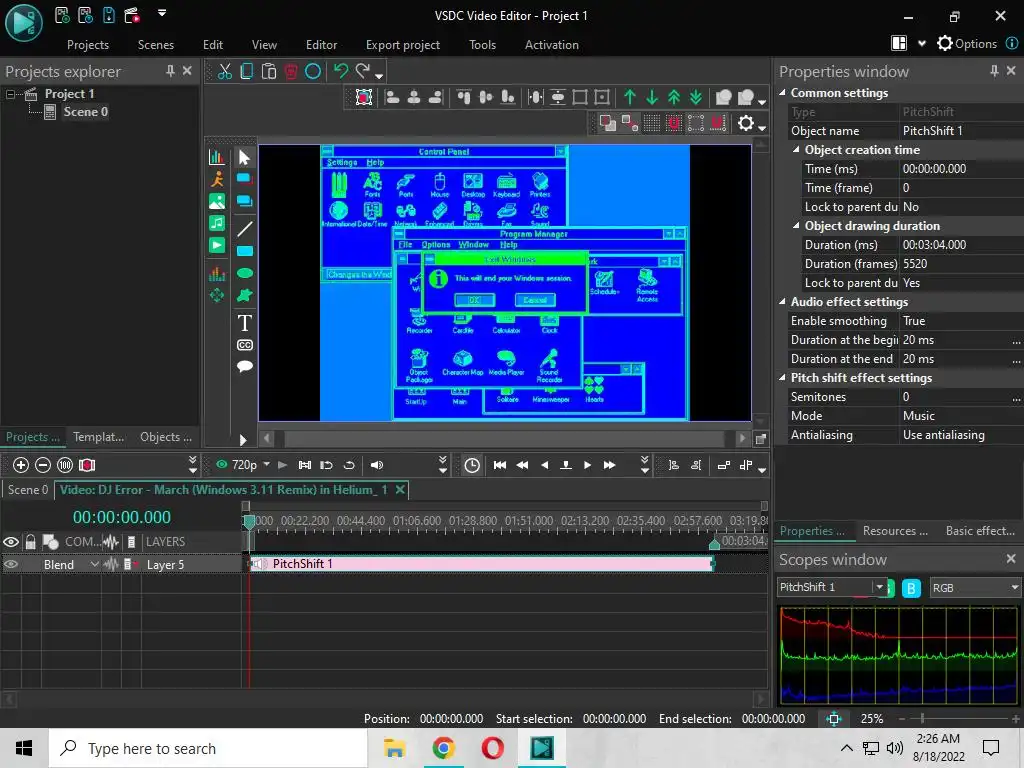
Task: Open the Templates tab
Action: tap(98, 437)
